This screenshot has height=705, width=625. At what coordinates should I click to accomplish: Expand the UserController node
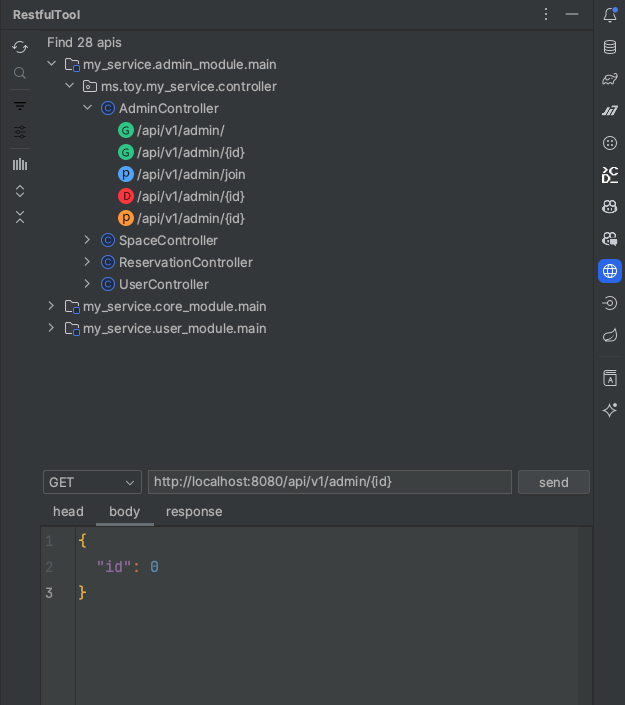87,284
